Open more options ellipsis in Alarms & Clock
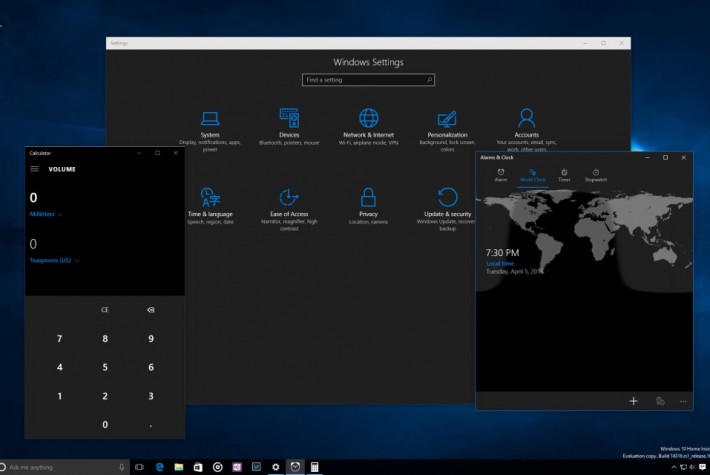This screenshot has height=475, width=710. pyautogui.click(x=683, y=401)
